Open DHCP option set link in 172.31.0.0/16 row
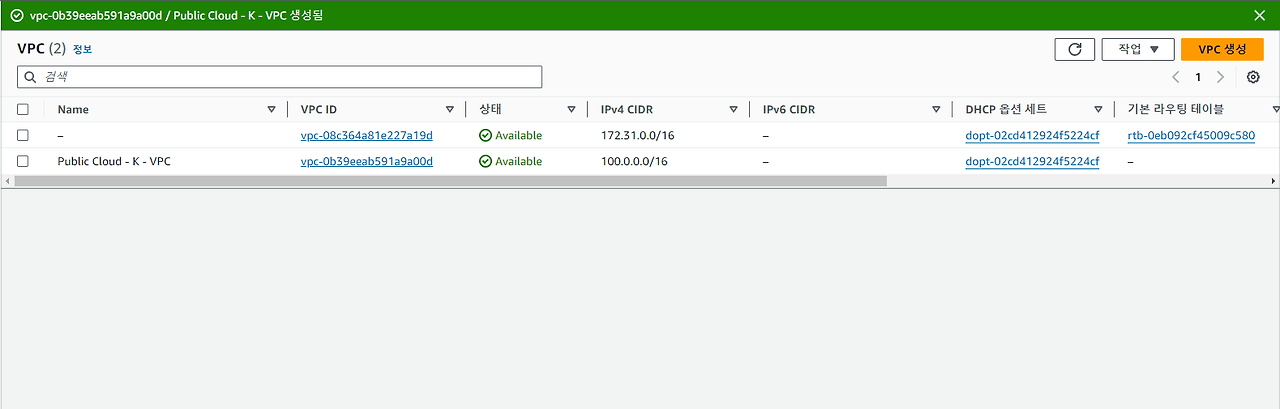The height and width of the screenshot is (409, 1280). coord(1032,135)
